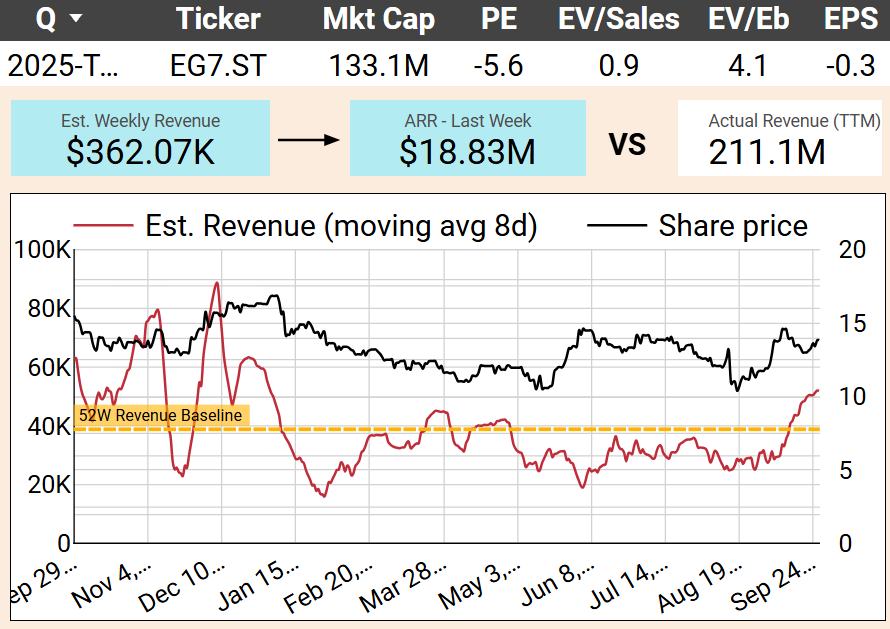
Task: Click the $18.83M ARR value
Action: [467, 152]
